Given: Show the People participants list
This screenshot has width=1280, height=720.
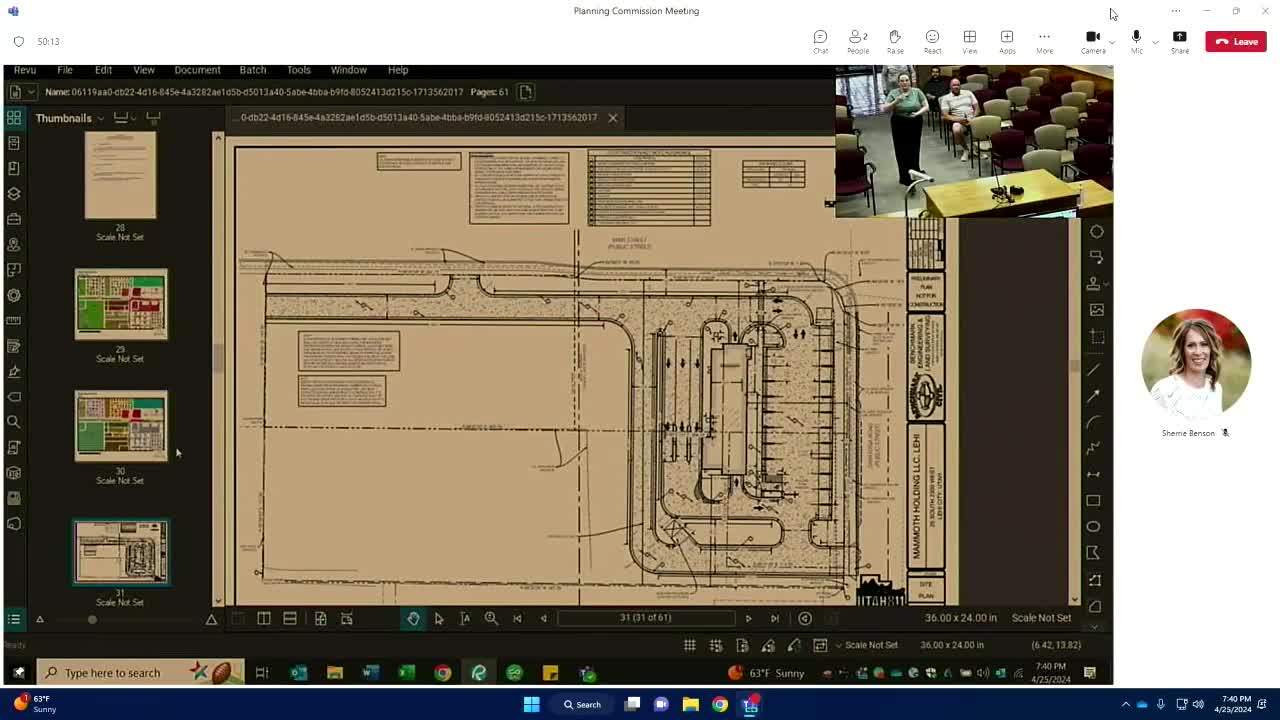Looking at the screenshot, I should (857, 41).
